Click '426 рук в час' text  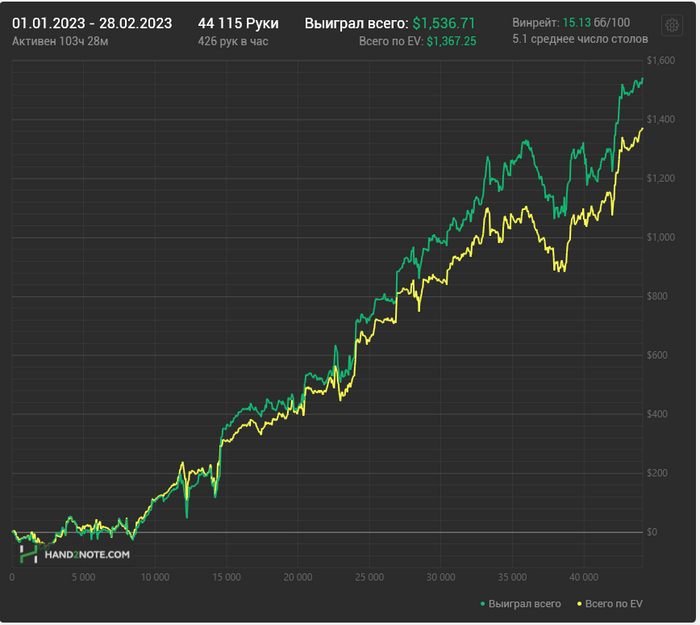pyautogui.click(x=233, y=42)
